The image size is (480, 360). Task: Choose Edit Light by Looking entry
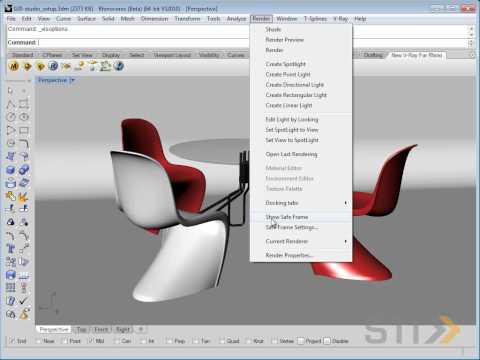click(301, 119)
